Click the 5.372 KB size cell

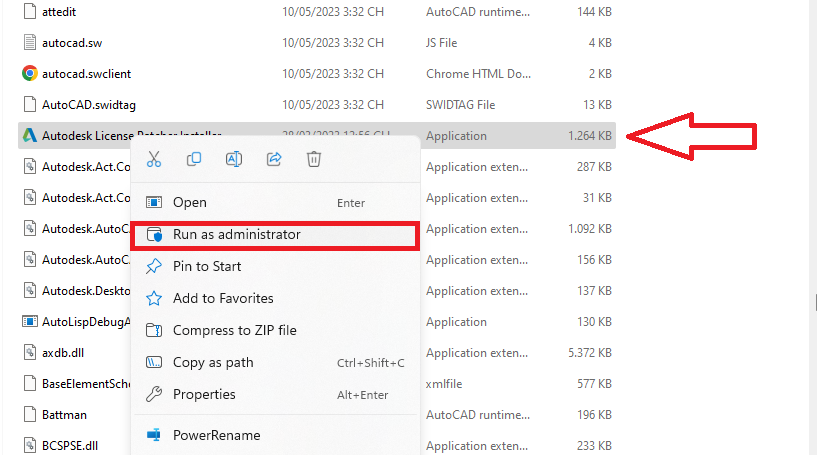590,353
